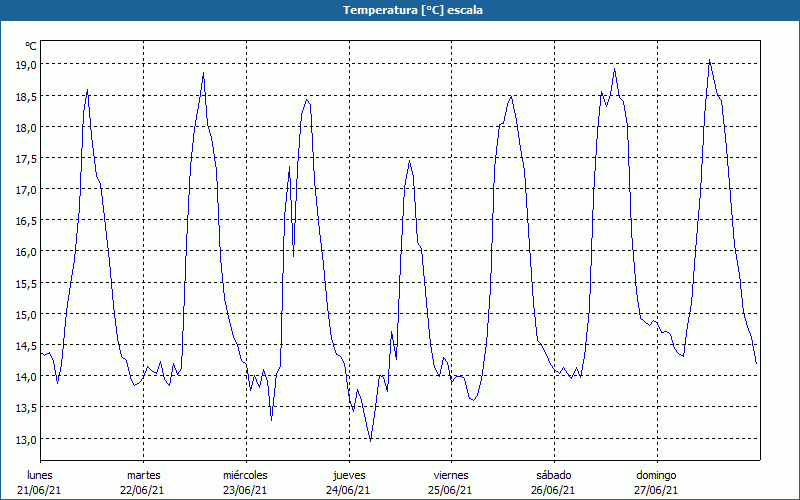
Task: Click the 'viernes' day label
Action: coord(451,475)
